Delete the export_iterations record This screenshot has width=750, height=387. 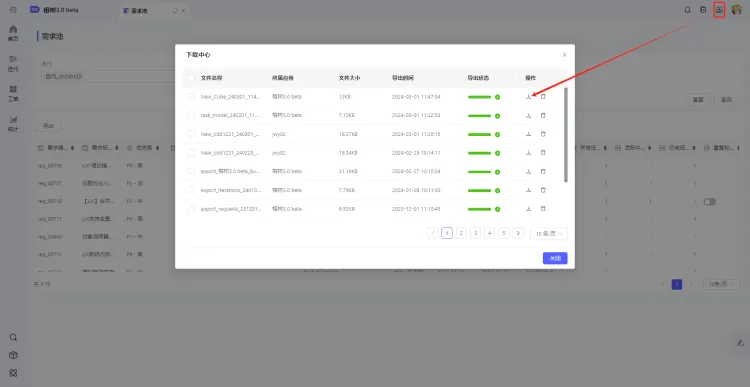543,190
